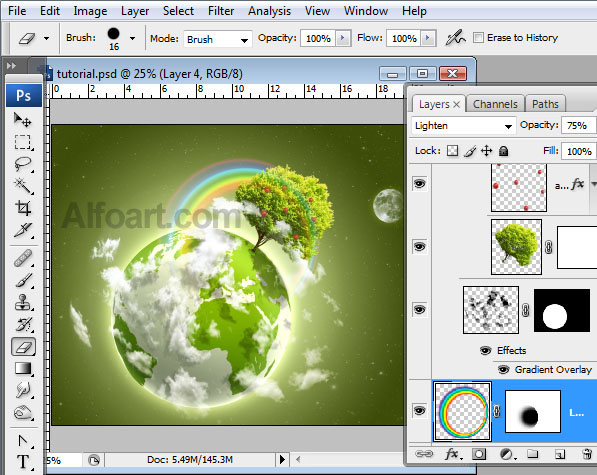Image resolution: width=597 pixels, height=475 pixels.
Task: Open the Brush preset picker arrow
Action: (132, 38)
